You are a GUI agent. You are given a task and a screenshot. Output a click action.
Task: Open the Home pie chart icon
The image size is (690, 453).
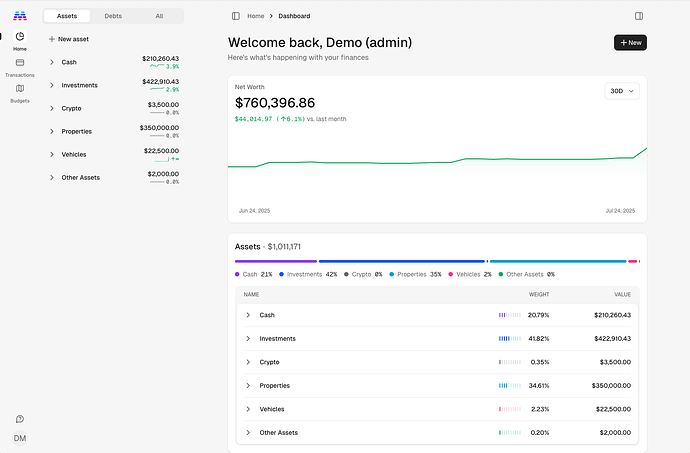tap(20, 37)
